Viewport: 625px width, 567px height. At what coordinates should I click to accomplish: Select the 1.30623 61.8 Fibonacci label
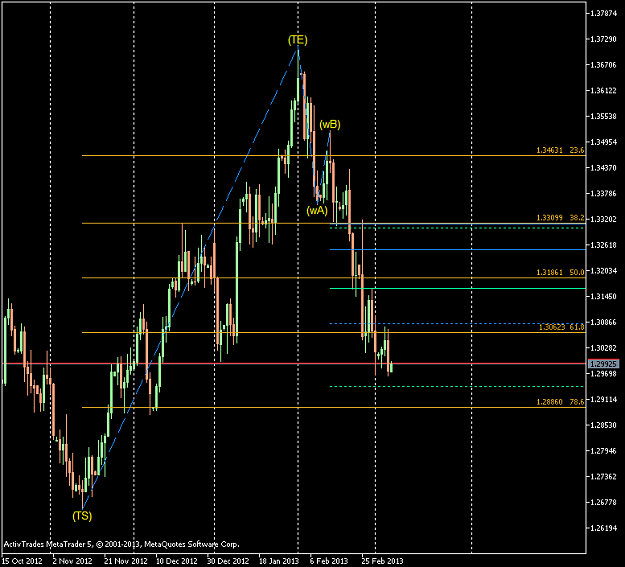click(561, 327)
